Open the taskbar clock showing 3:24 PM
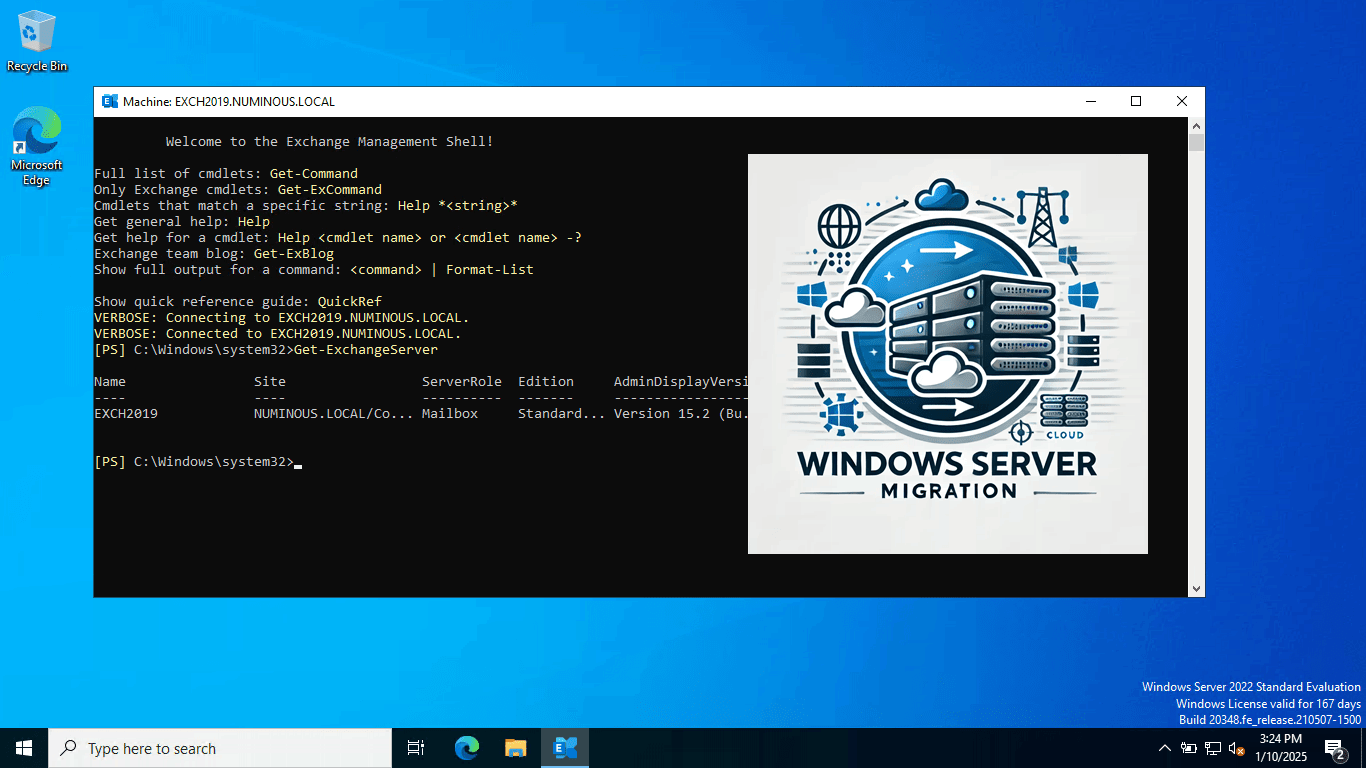The image size is (1366, 768). 1279,748
